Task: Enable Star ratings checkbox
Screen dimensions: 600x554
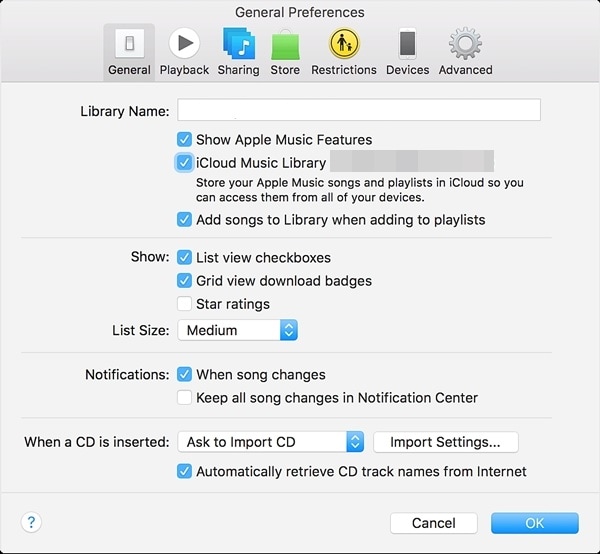Action: click(184, 304)
